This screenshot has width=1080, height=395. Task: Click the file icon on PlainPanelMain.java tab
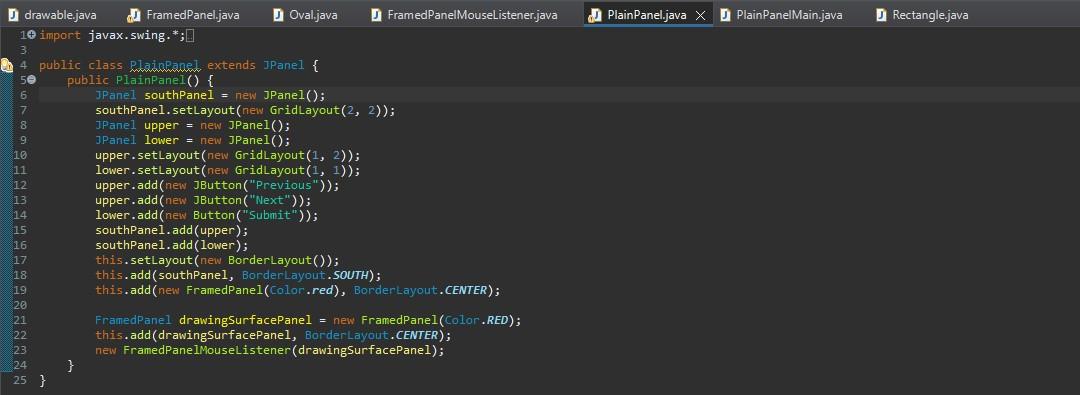(x=725, y=14)
